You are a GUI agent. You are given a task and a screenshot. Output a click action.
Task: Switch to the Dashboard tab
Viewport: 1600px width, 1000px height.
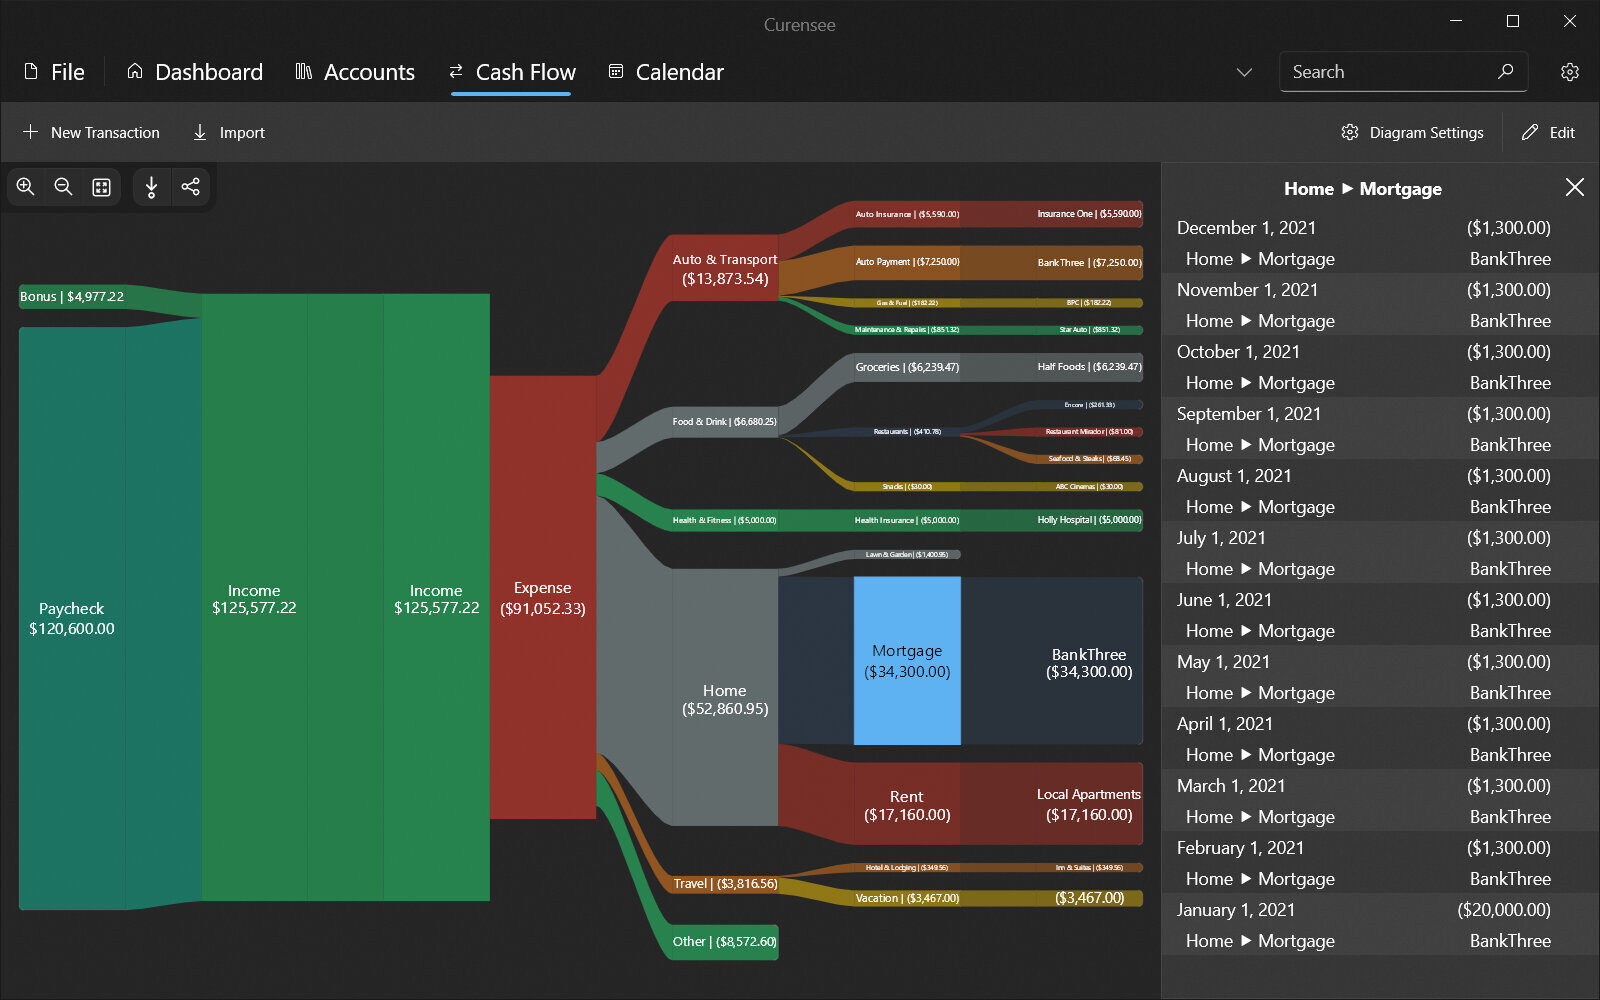pyautogui.click(x=195, y=72)
